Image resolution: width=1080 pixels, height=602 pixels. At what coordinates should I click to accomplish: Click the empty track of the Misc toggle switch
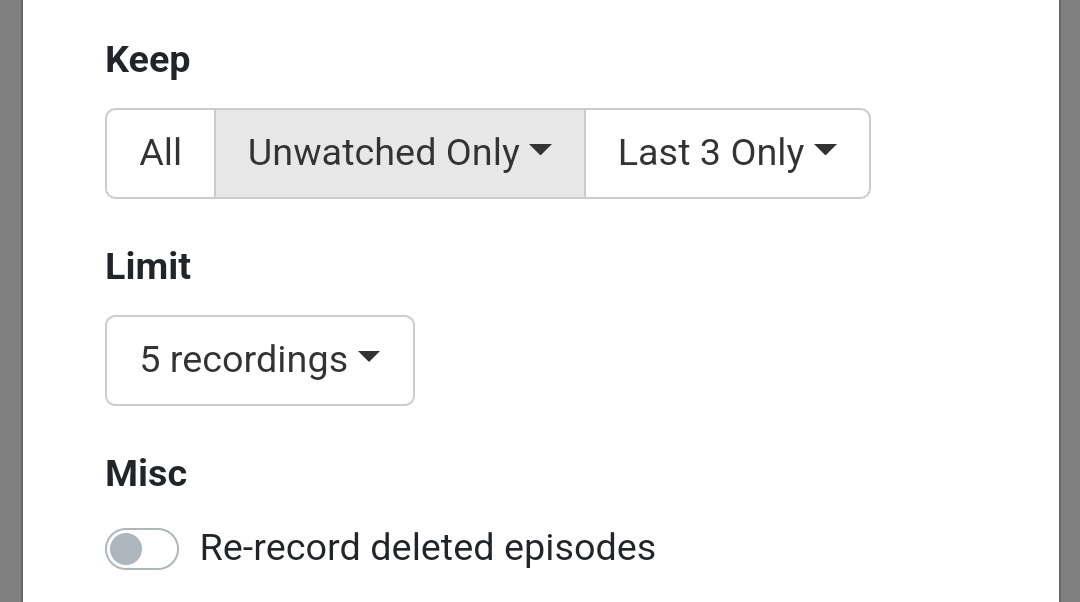tap(160, 549)
